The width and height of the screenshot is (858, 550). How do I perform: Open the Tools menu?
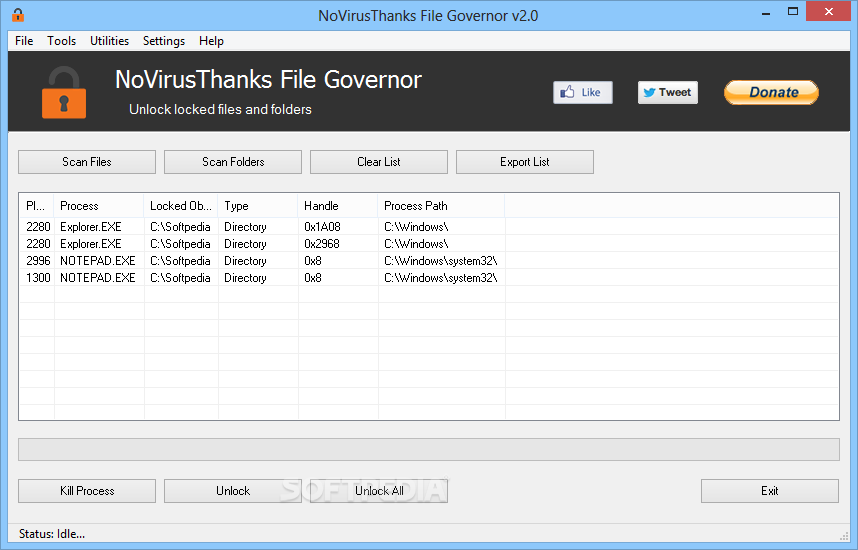click(x=61, y=41)
